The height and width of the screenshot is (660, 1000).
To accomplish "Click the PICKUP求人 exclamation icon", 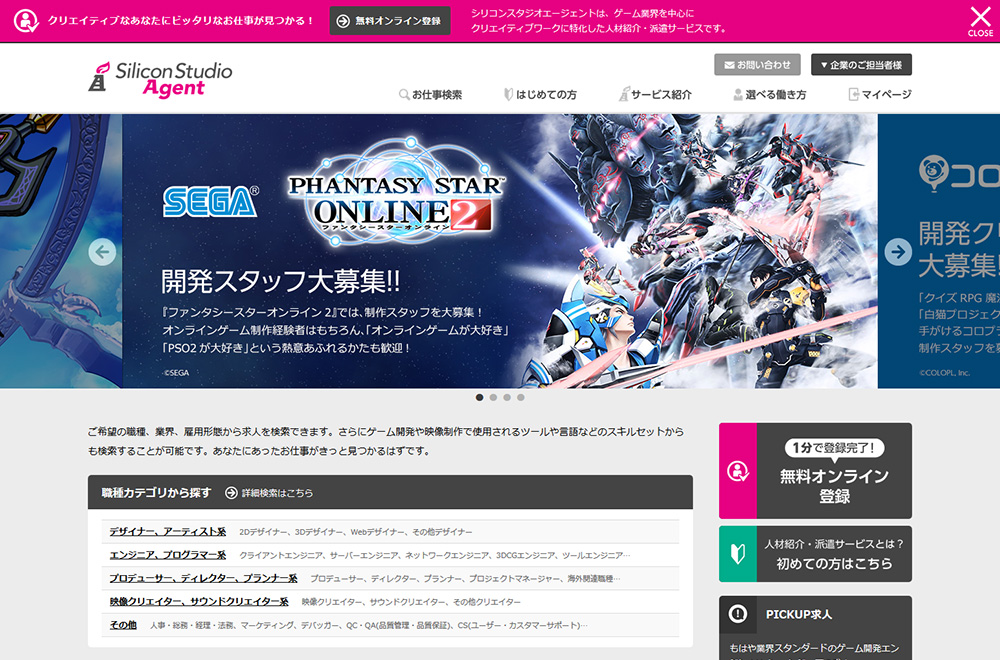I will click(x=738, y=614).
